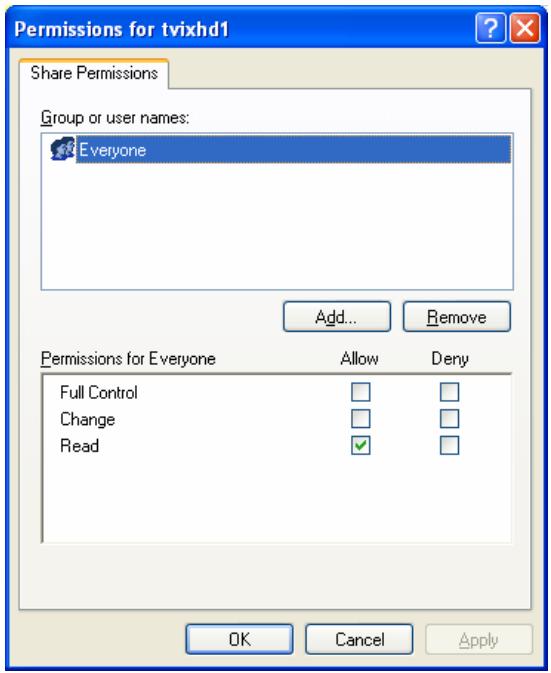Click the question mark Help button

490,28
